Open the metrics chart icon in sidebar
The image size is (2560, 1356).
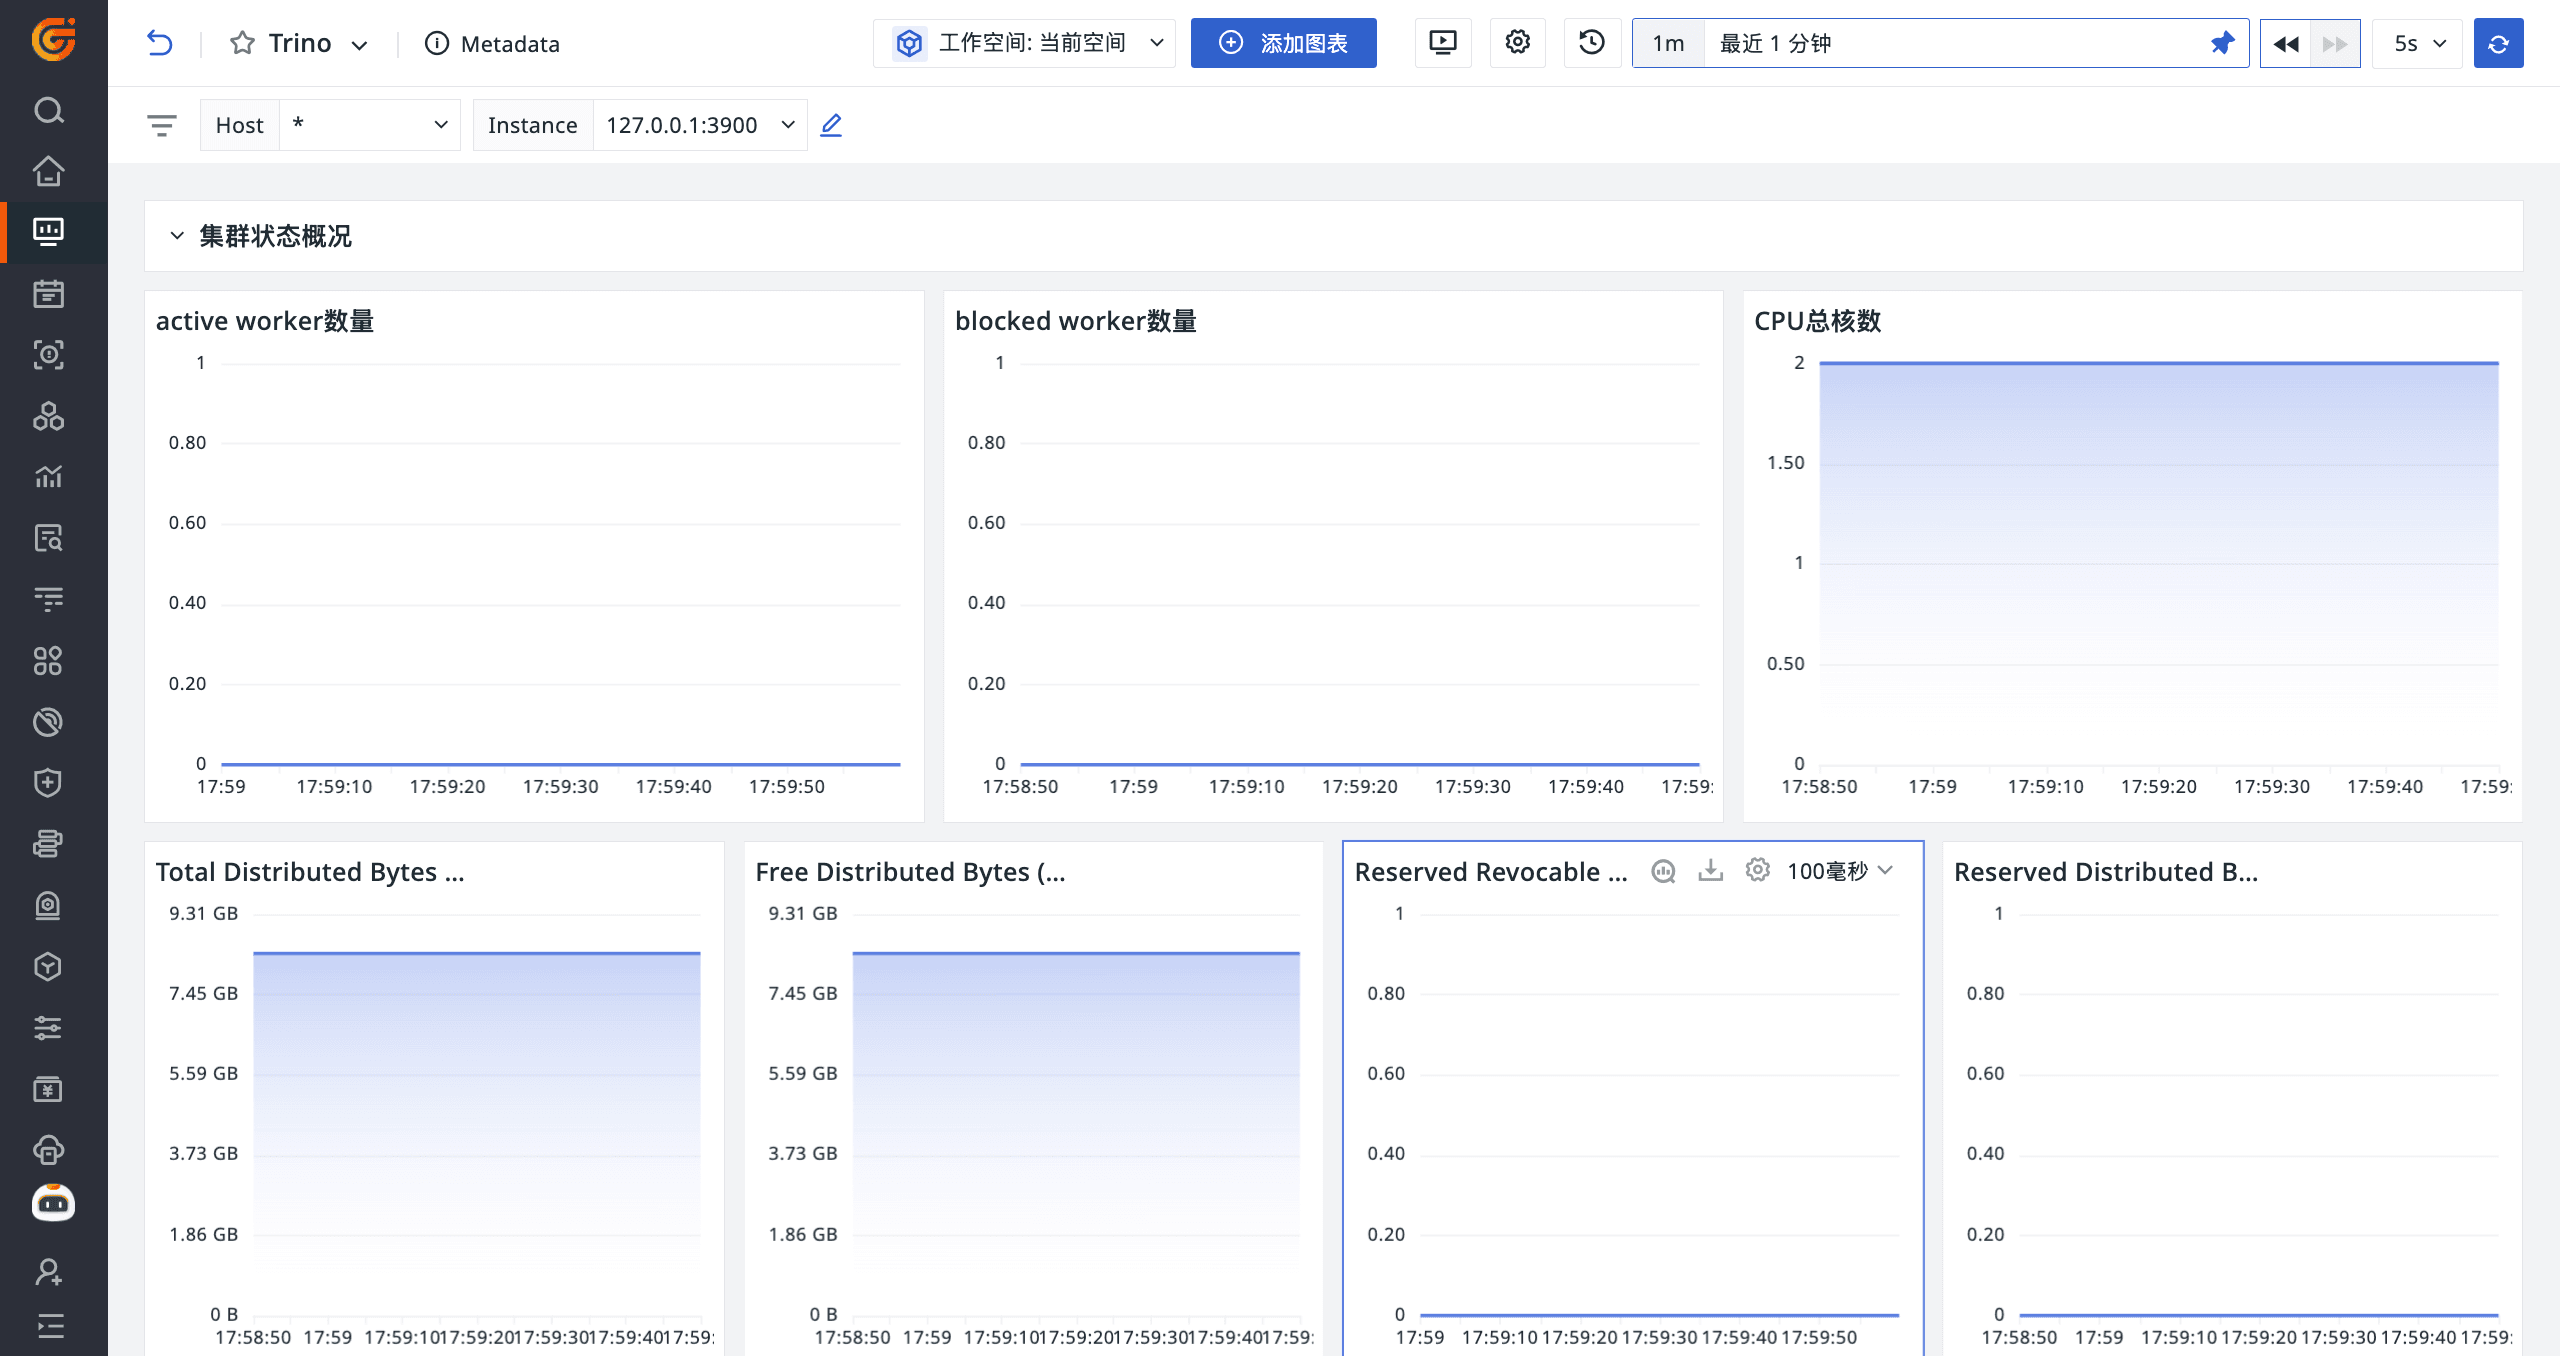click(x=48, y=477)
